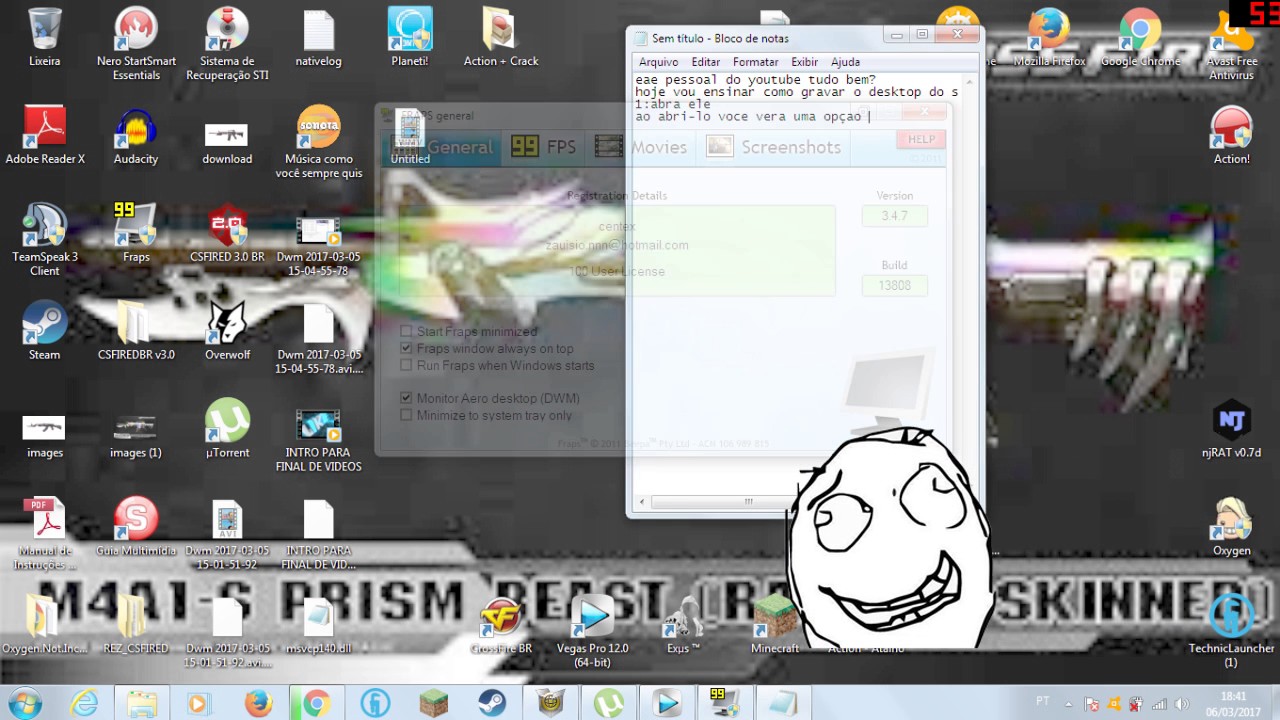Open the Planeti! desktop shortcut
Image resolution: width=1280 pixels, height=720 pixels.
pos(410,38)
